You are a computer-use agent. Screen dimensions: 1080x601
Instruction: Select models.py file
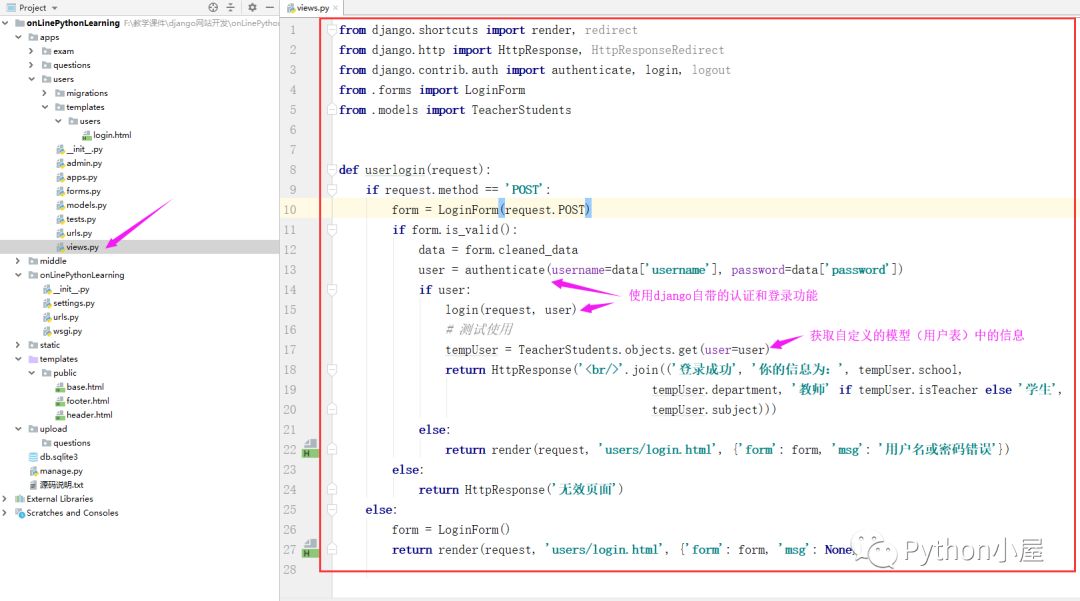[x=86, y=205]
